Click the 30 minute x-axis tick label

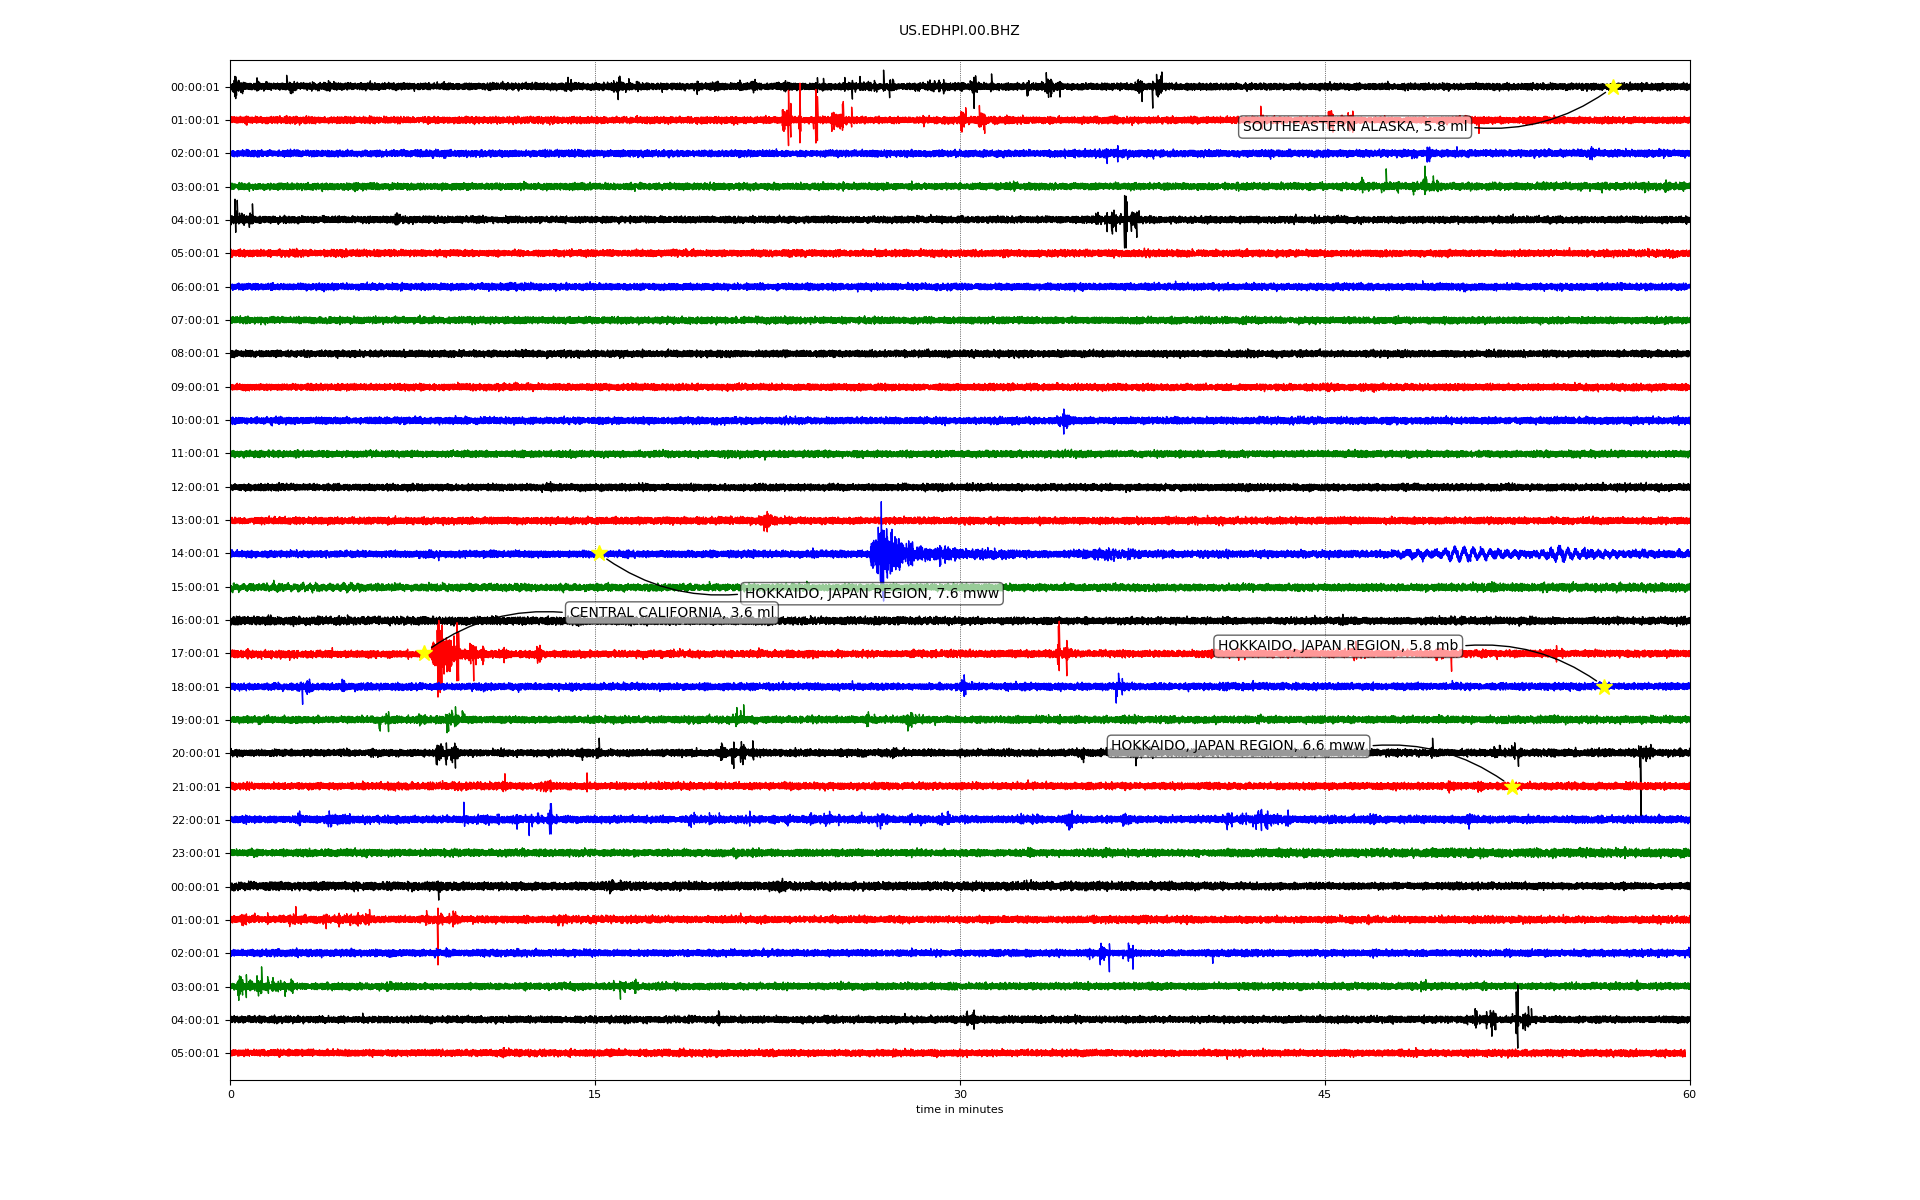point(960,1094)
